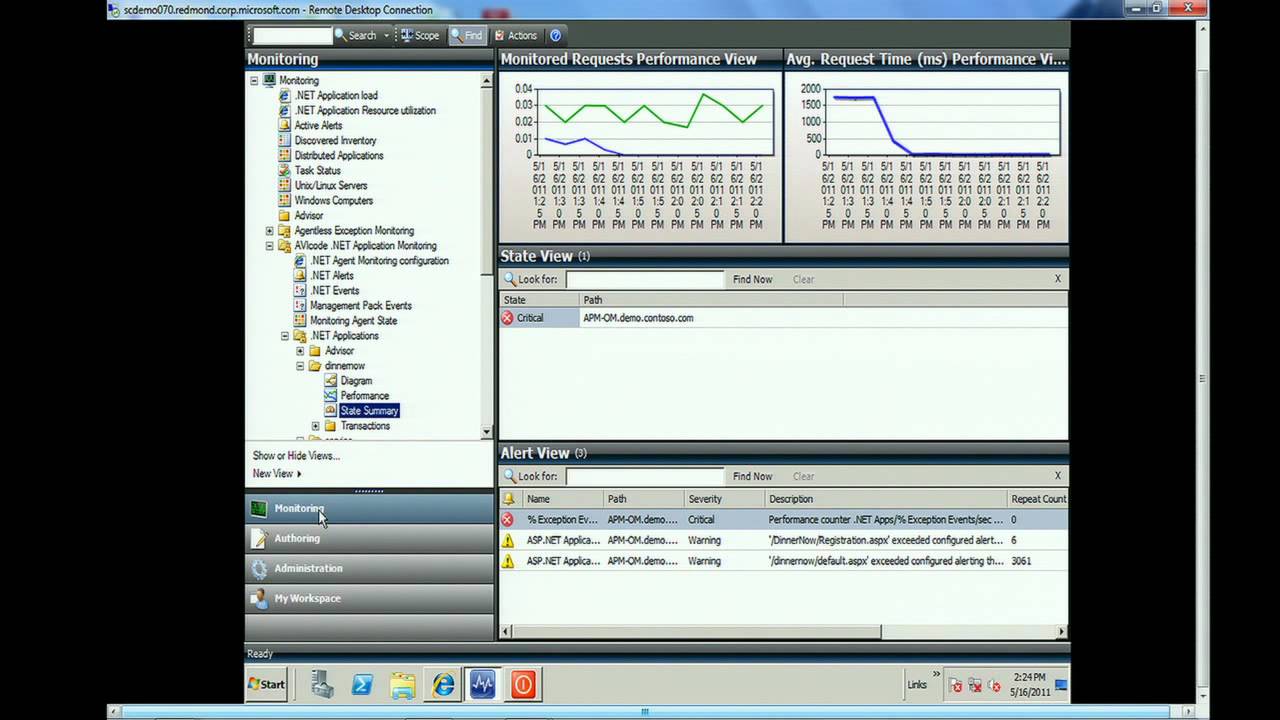Click the Monitoring Agent State icon
Image resolution: width=1280 pixels, height=720 pixels.
coord(300,320)
